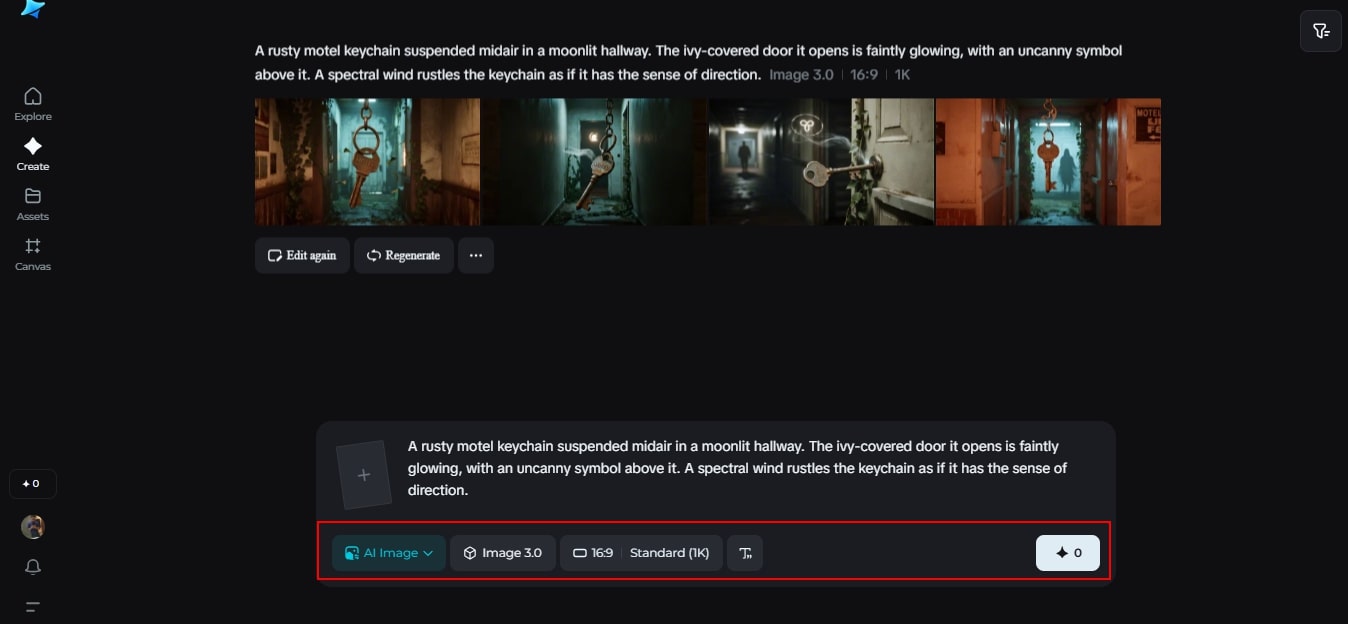Click the filter icon at top right
Screen dimensions: 1348x624
tap(1320, 31)
